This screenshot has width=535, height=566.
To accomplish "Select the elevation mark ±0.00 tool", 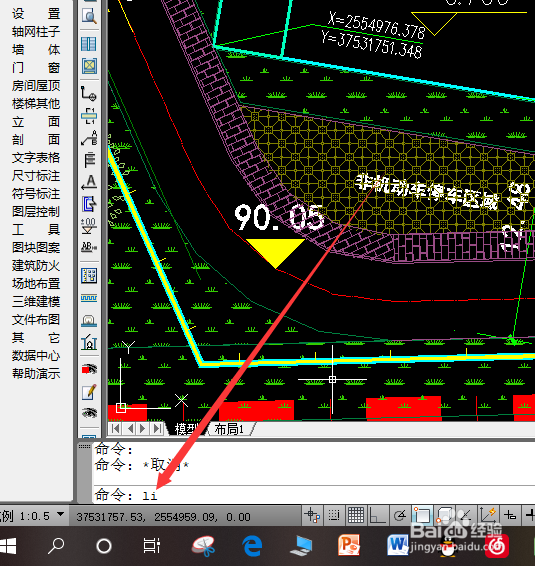I will pos(89,226).
